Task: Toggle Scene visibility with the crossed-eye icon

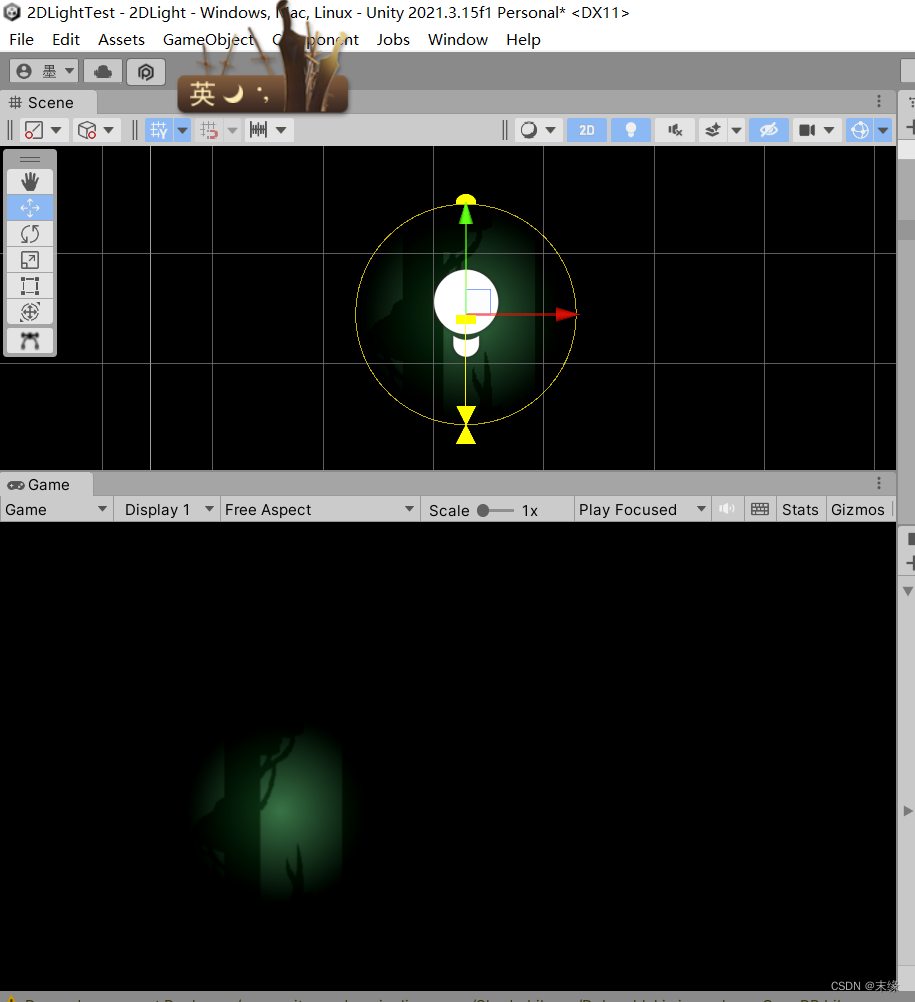Action: pyautogui.click(x=768, y=129)
